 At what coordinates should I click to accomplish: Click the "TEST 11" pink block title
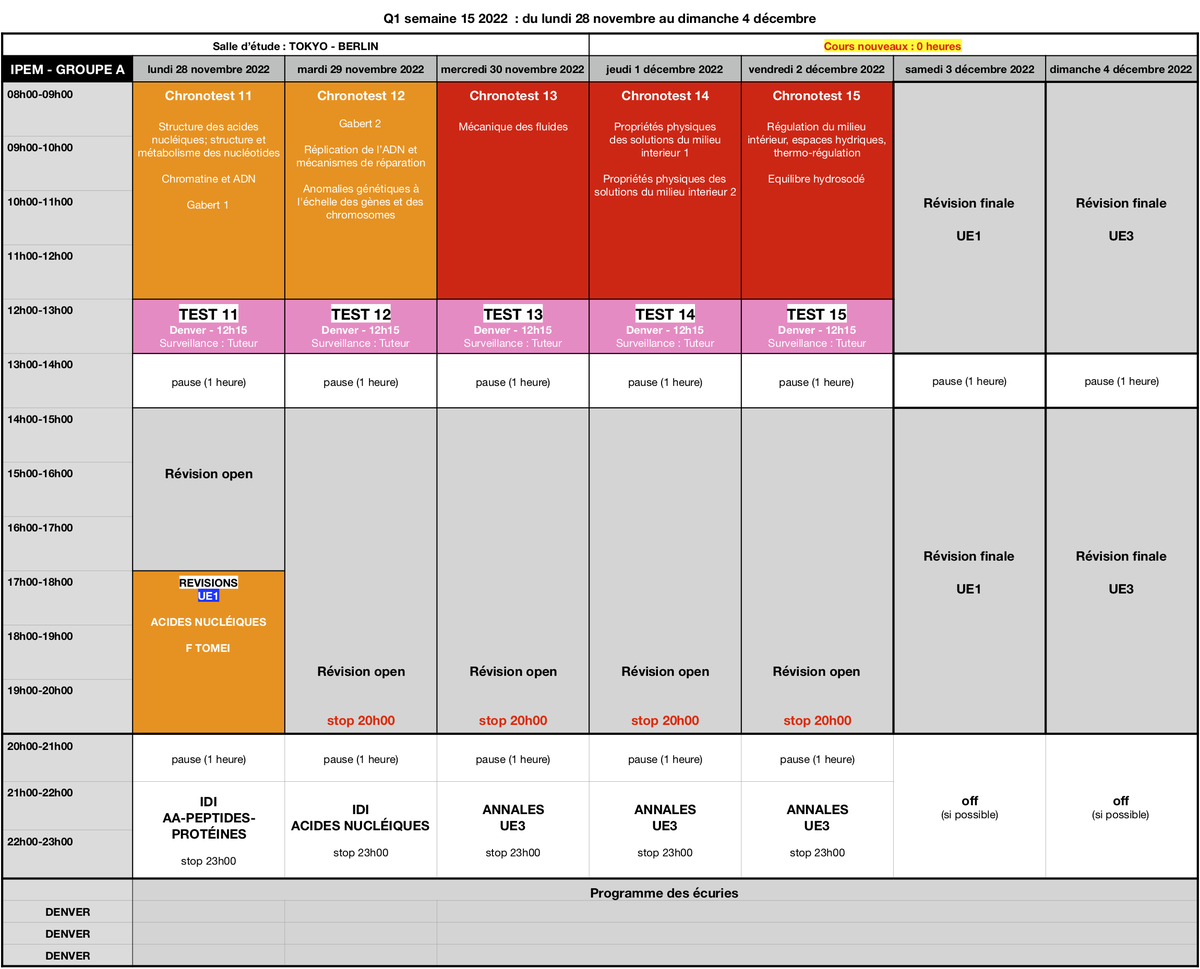pyautogui.click(x=209, y=315)
